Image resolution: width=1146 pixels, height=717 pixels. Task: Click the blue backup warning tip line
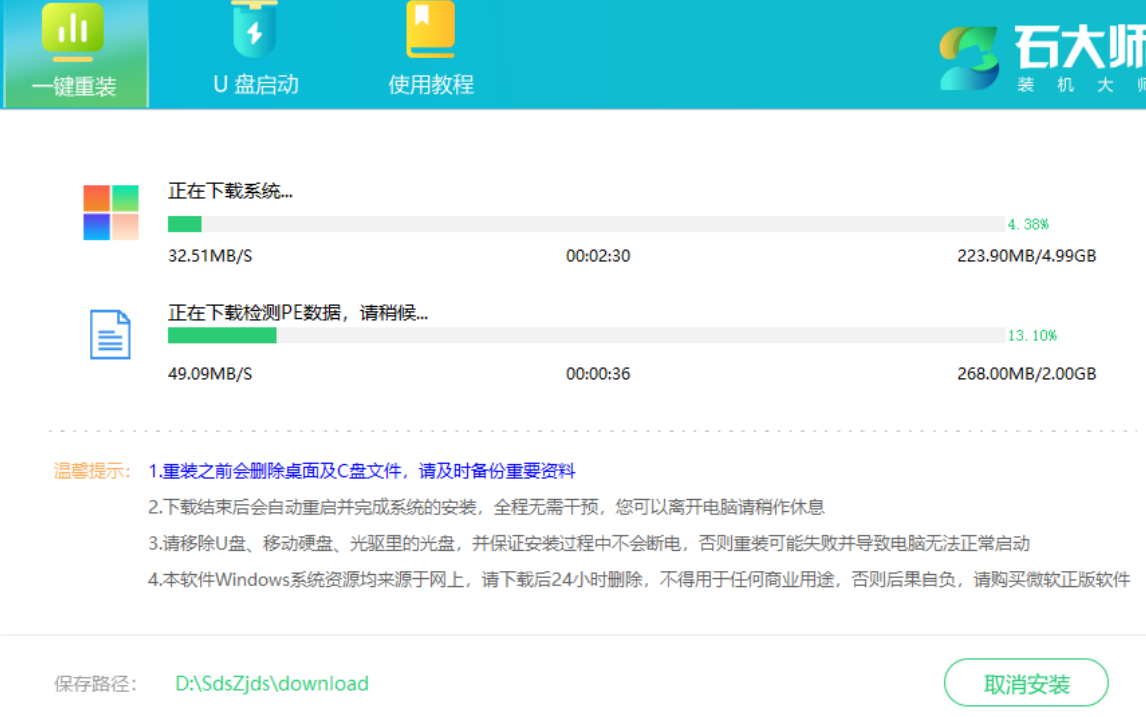362,471
